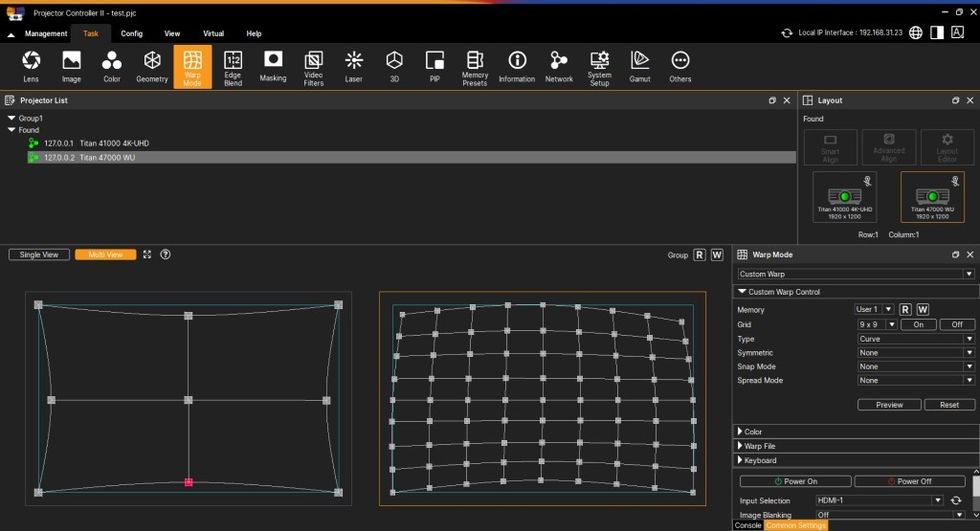Refresh the input selection

(956, 501)
